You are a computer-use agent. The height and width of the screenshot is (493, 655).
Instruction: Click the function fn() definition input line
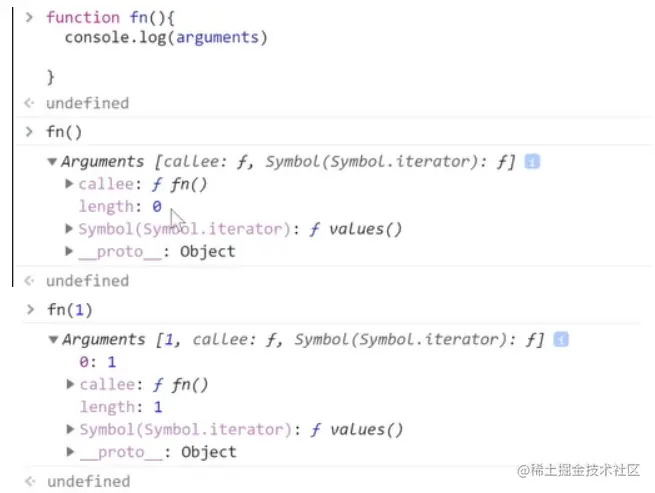pos(118,17)
